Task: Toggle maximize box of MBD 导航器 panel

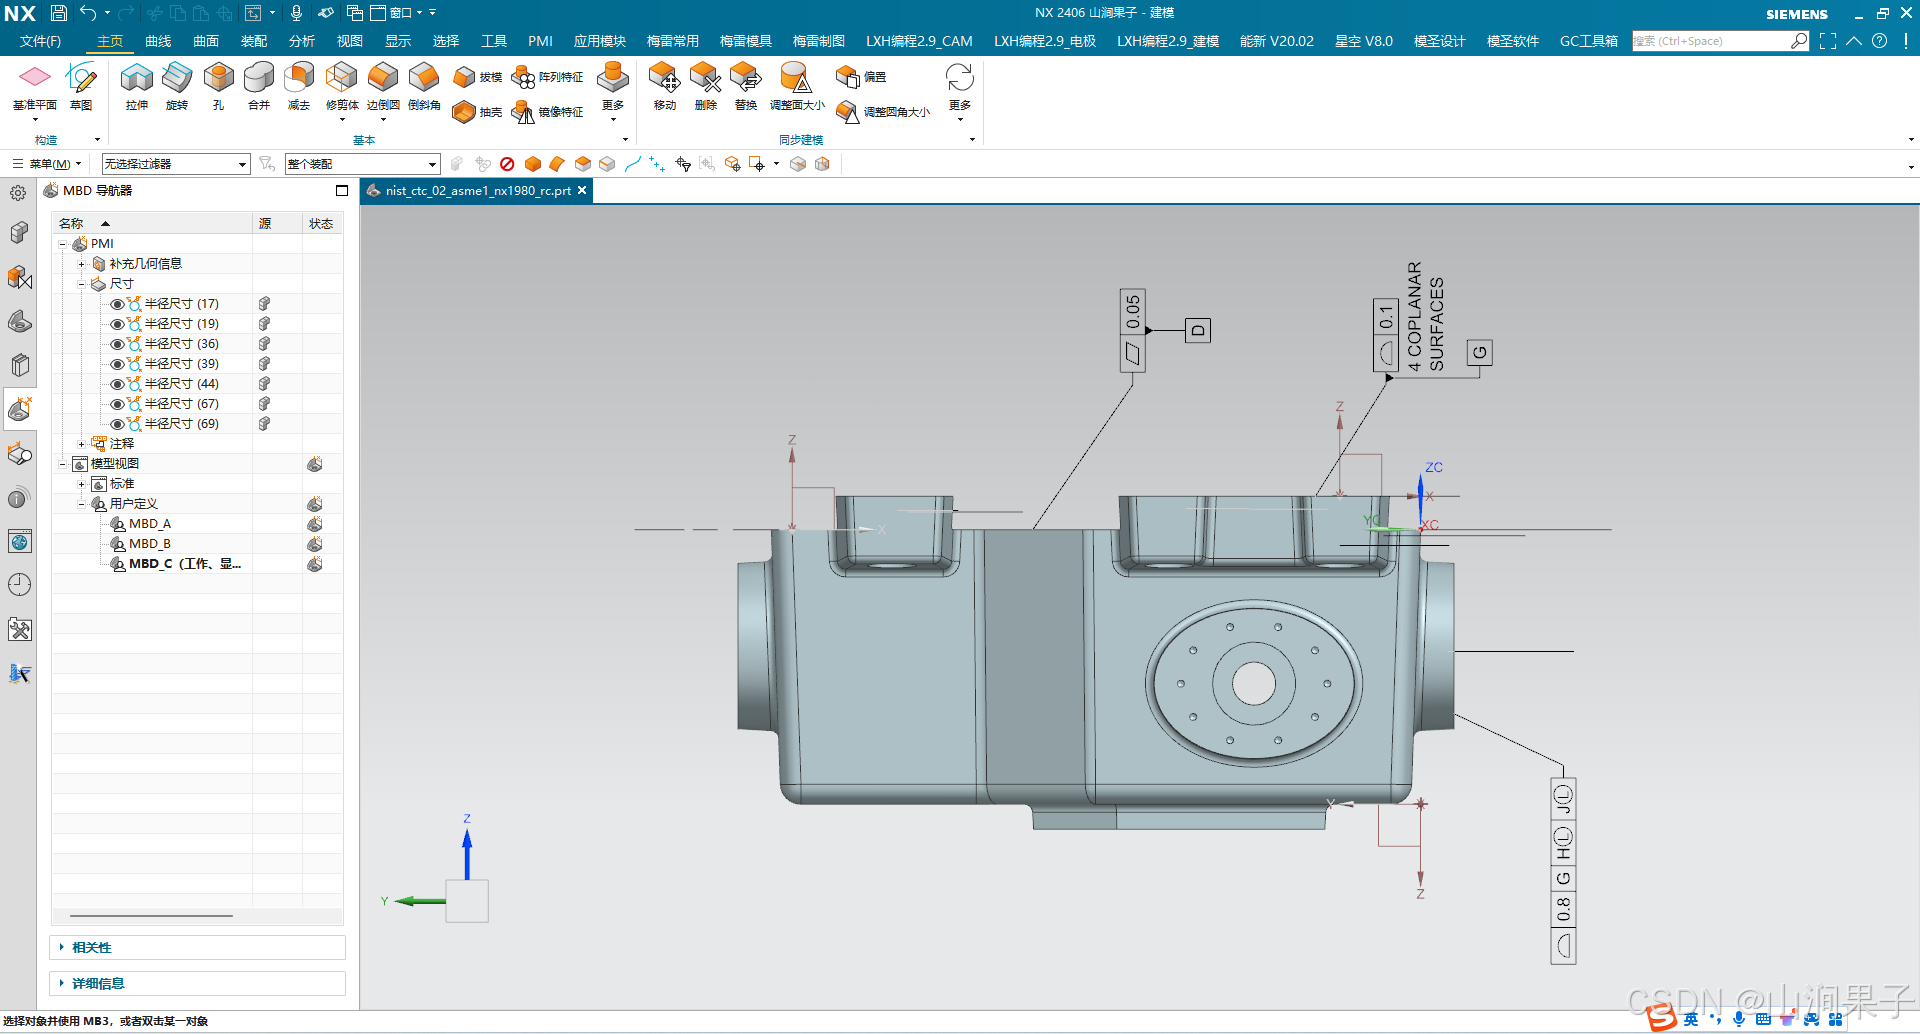Action: click(x=342, y=190)
